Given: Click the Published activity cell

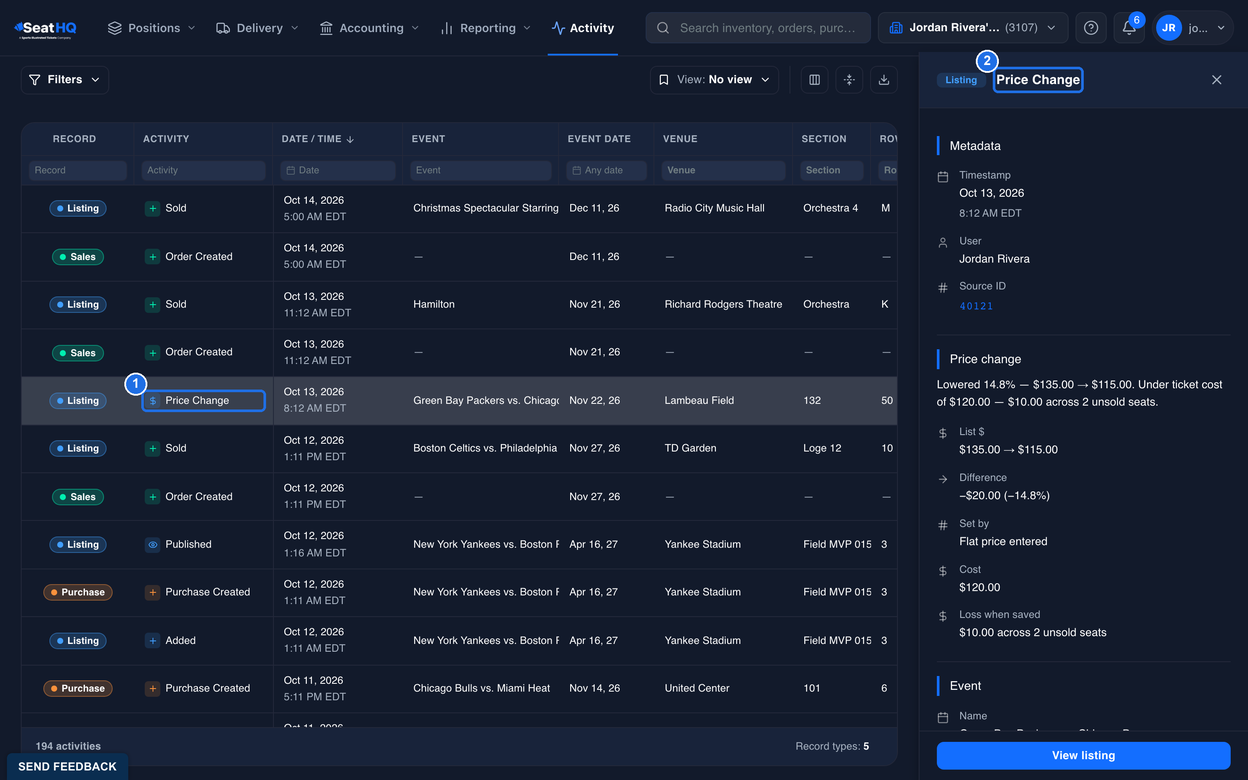Looking at the screenshot, I should tap(188, 544).
